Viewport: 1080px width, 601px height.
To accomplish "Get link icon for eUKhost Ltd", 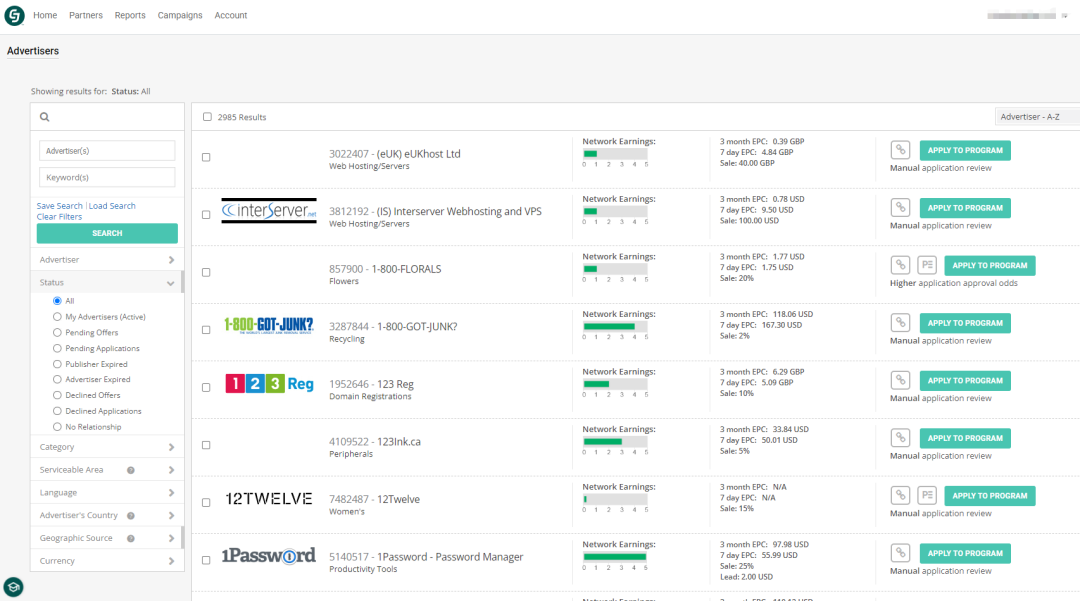I will [x=900, y=150].
